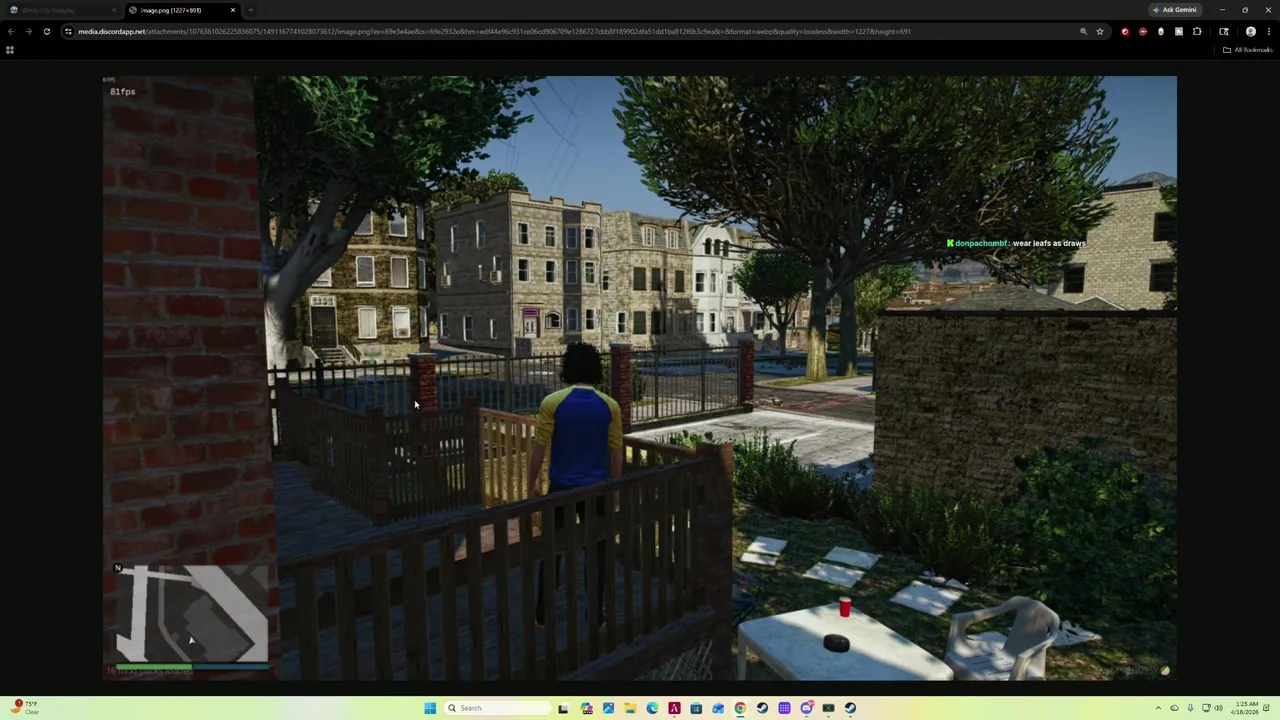
Task: Open the apps grid icon in bookmarks bar
Action: 10,50
